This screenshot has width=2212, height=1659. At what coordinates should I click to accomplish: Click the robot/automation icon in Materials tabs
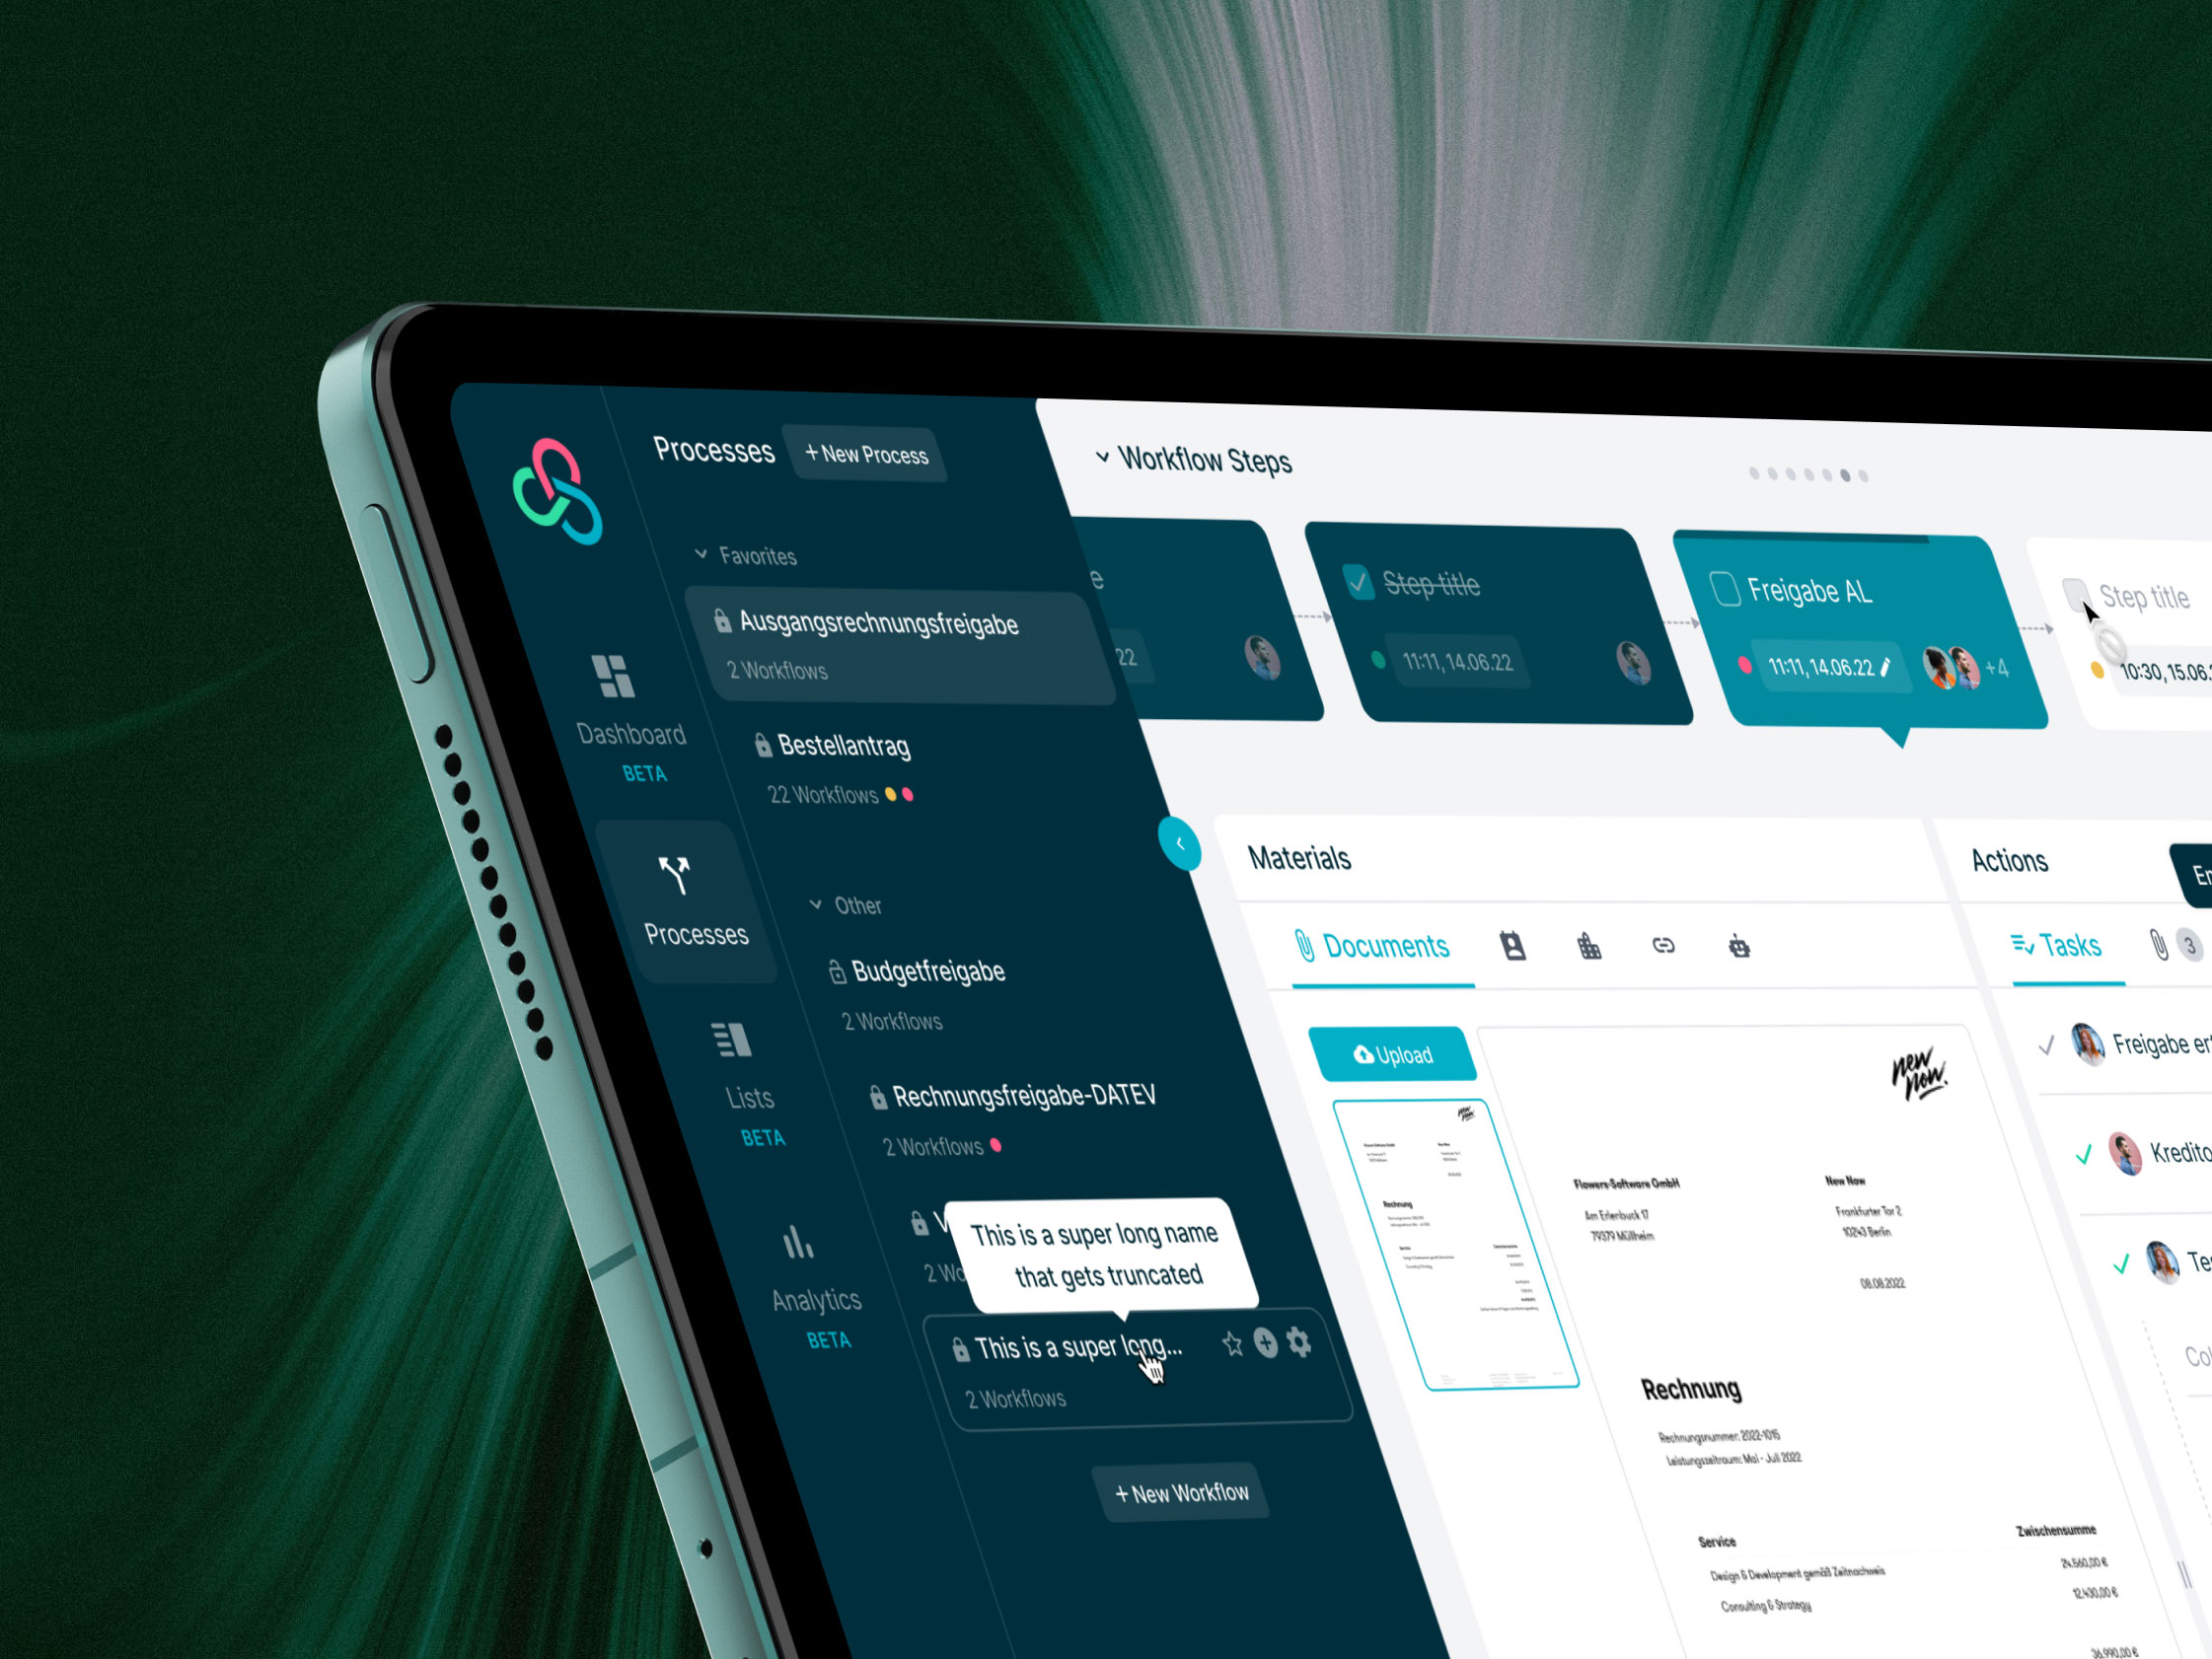[x=1739, y=946]
